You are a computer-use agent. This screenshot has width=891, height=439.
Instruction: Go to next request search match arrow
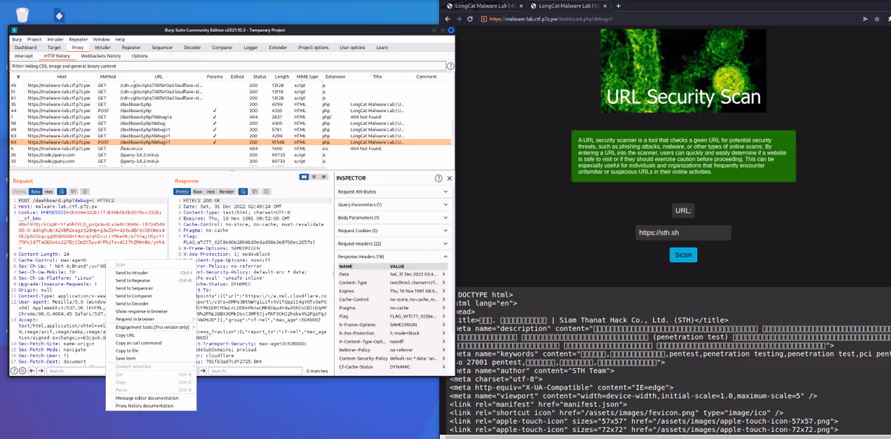coord(41,371)
